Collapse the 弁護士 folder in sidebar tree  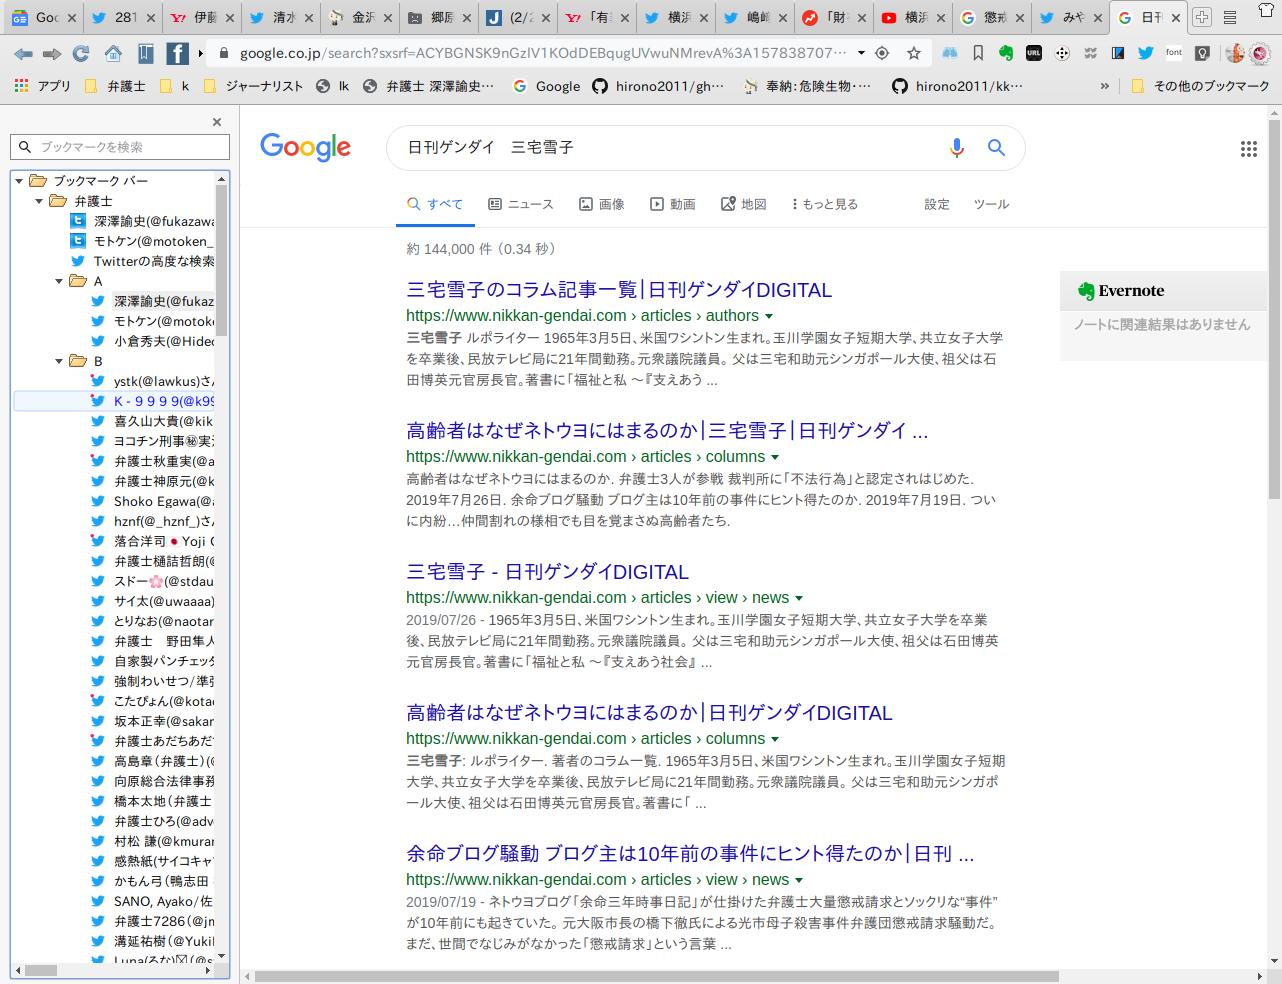click(x=40, y=201)
